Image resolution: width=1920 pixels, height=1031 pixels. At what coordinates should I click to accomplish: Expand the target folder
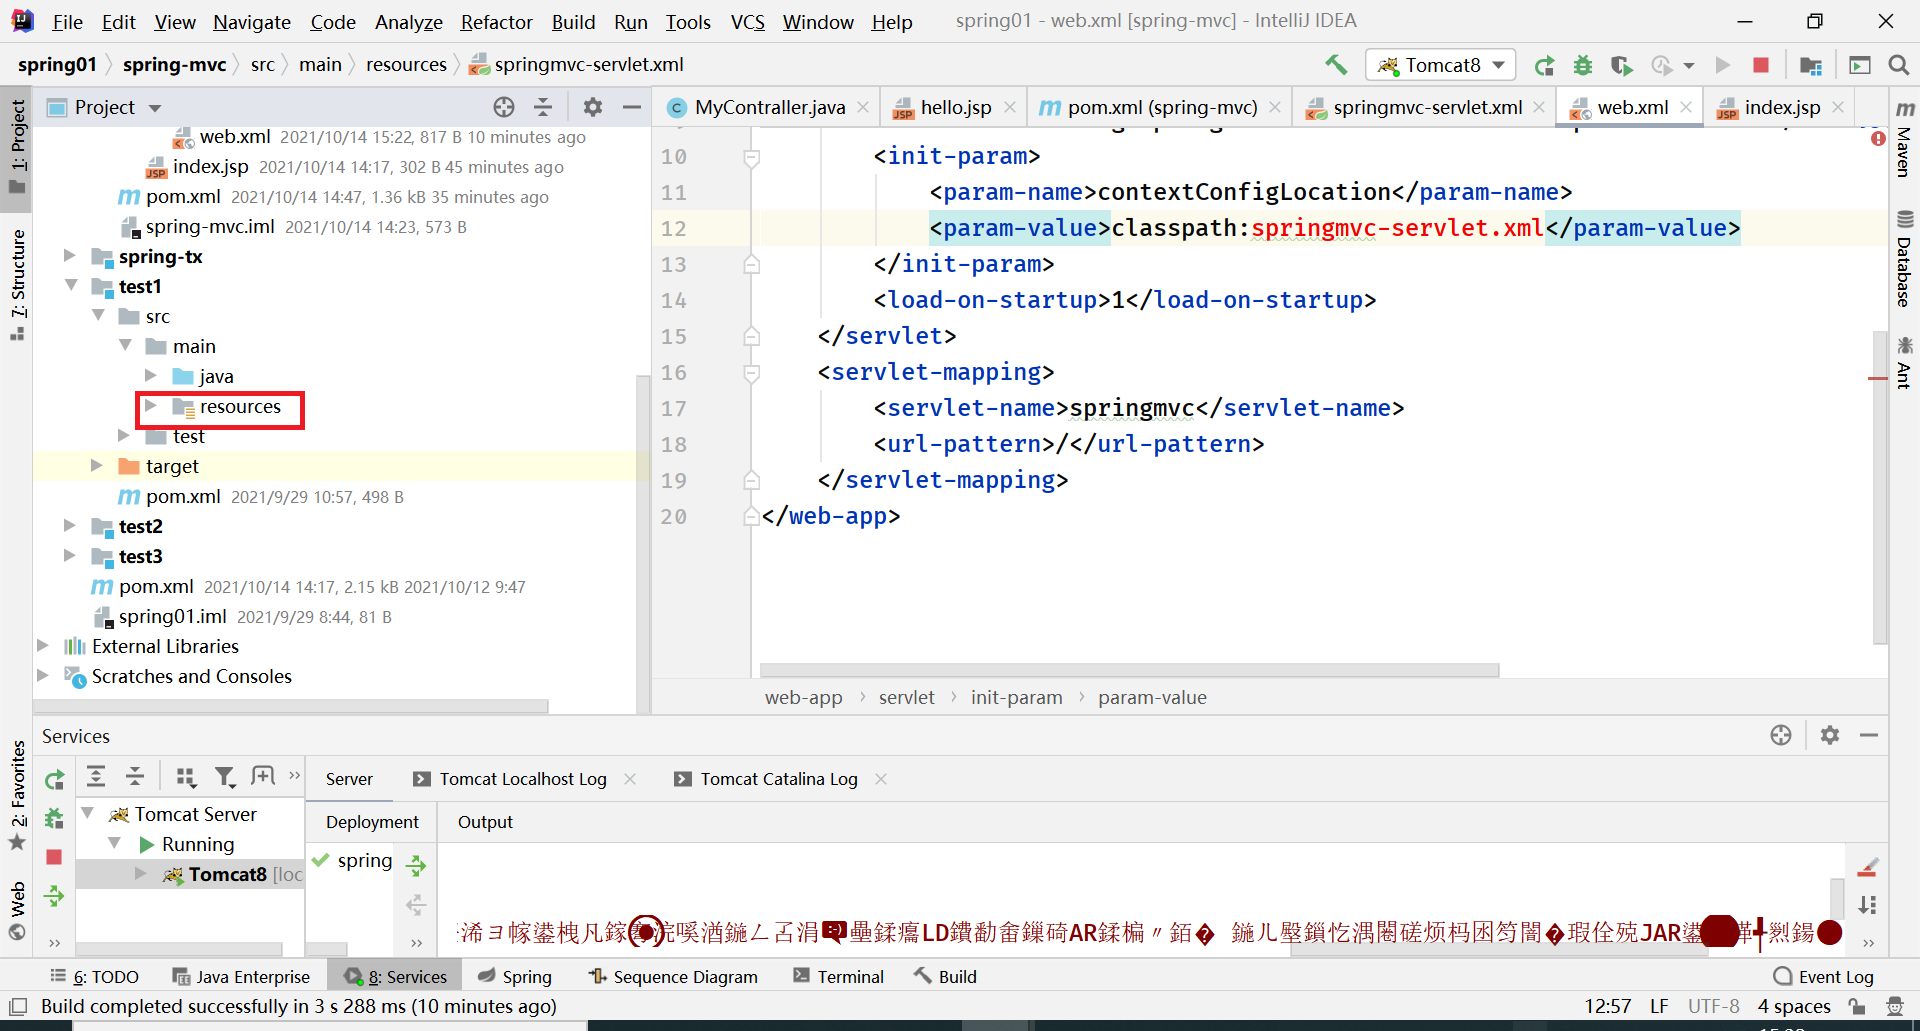(x=97, y=466)
